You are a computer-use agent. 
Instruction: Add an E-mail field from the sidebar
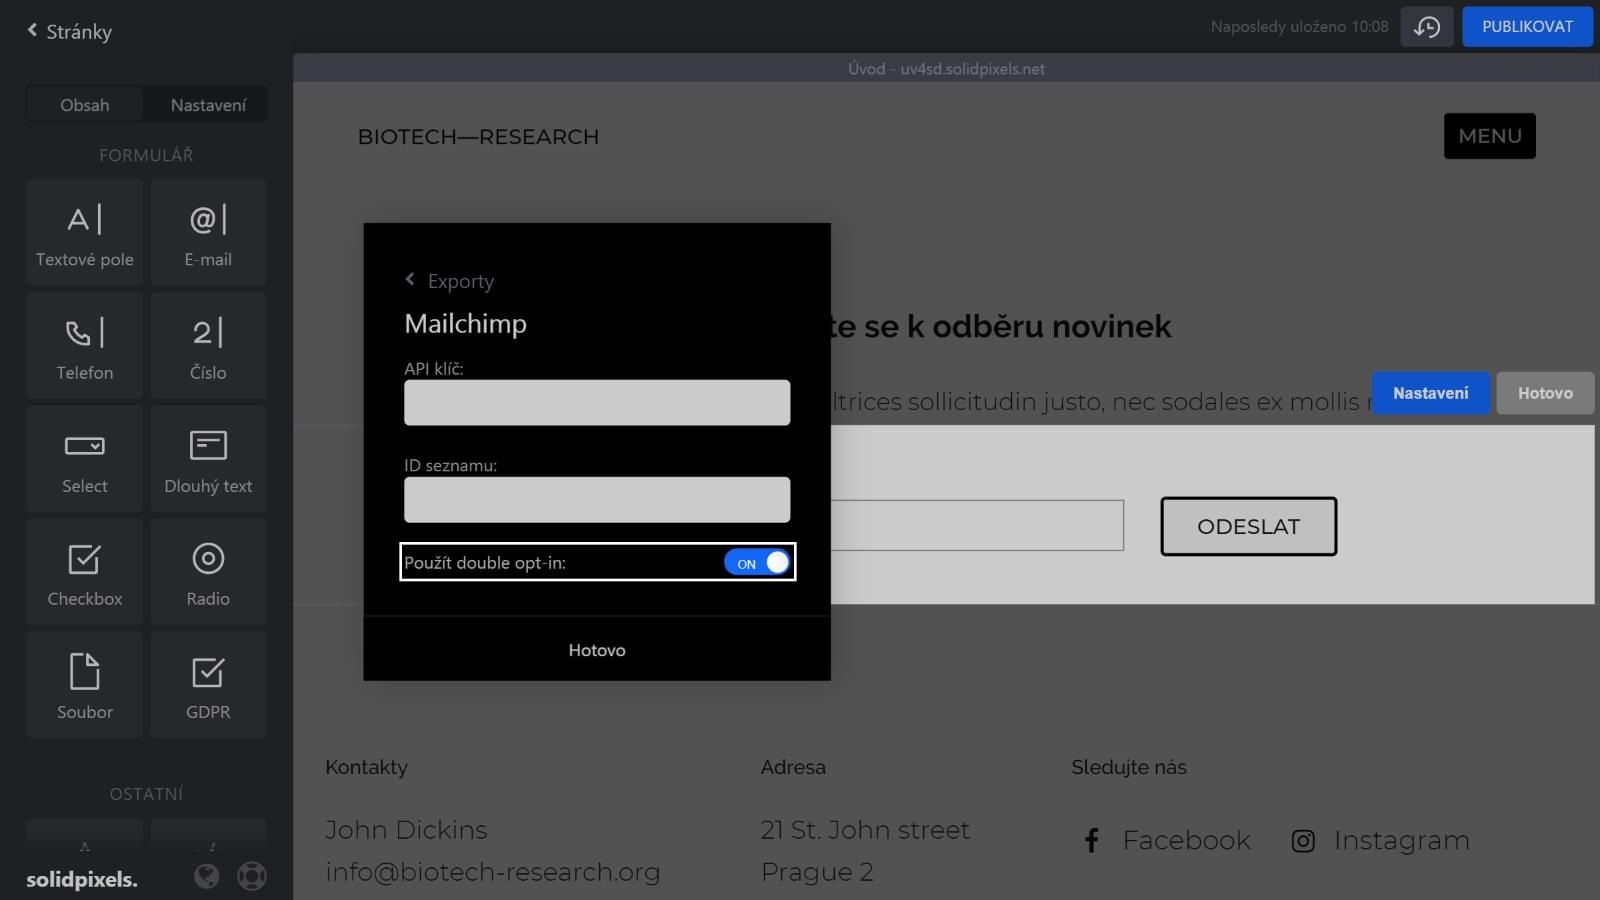(x=207, y=232)
